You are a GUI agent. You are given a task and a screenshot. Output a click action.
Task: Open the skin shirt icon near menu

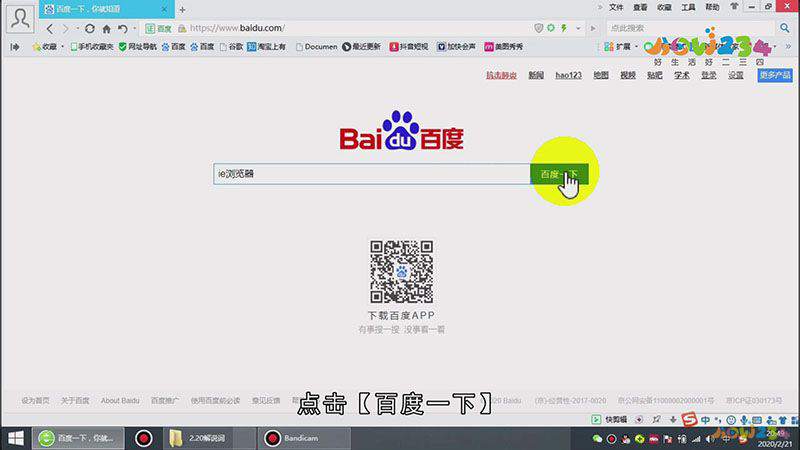(x=734, y=7)
